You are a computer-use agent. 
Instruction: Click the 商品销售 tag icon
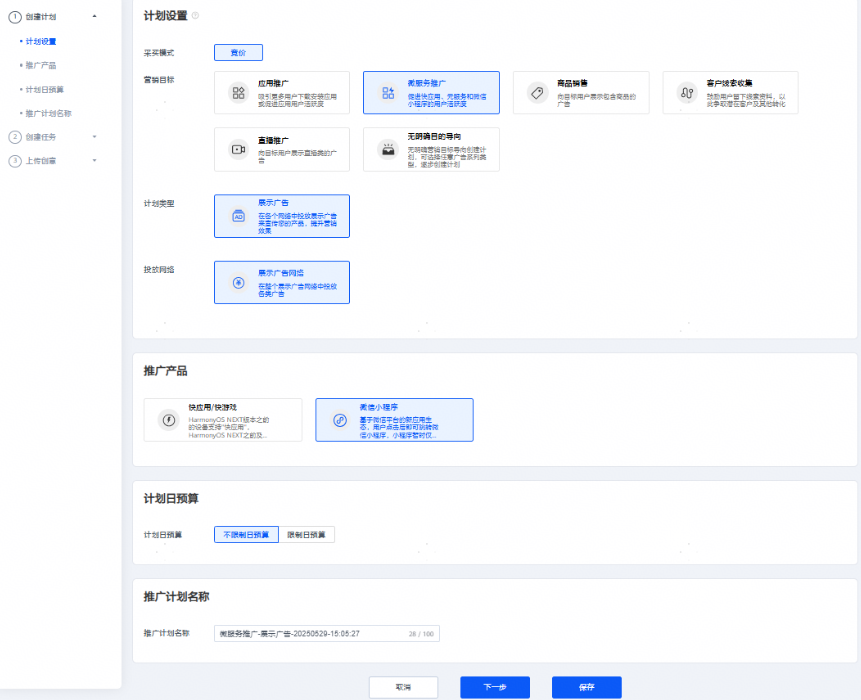(x=538, y=93)
